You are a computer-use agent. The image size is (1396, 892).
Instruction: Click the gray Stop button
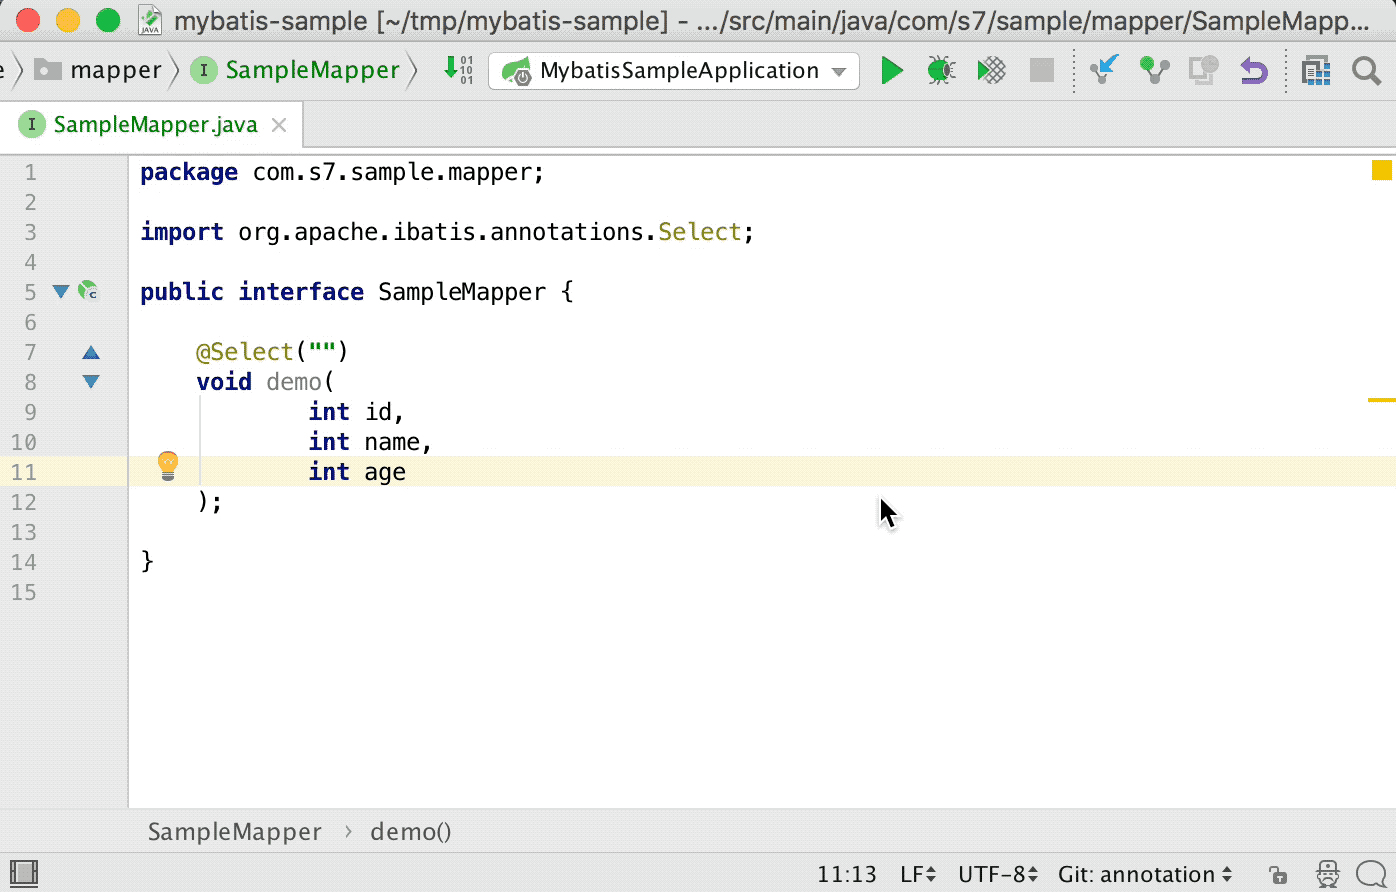coord(1042,70)
